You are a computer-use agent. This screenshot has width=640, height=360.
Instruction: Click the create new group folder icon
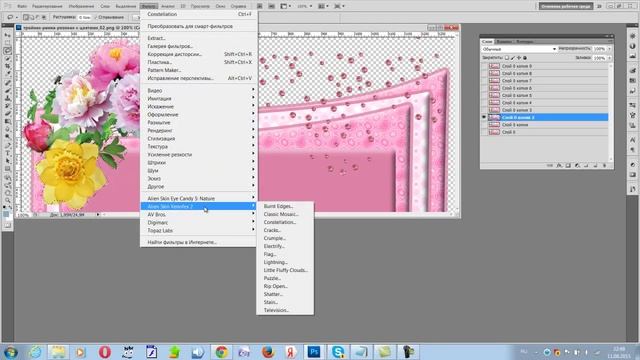click(x=586, y=166)
